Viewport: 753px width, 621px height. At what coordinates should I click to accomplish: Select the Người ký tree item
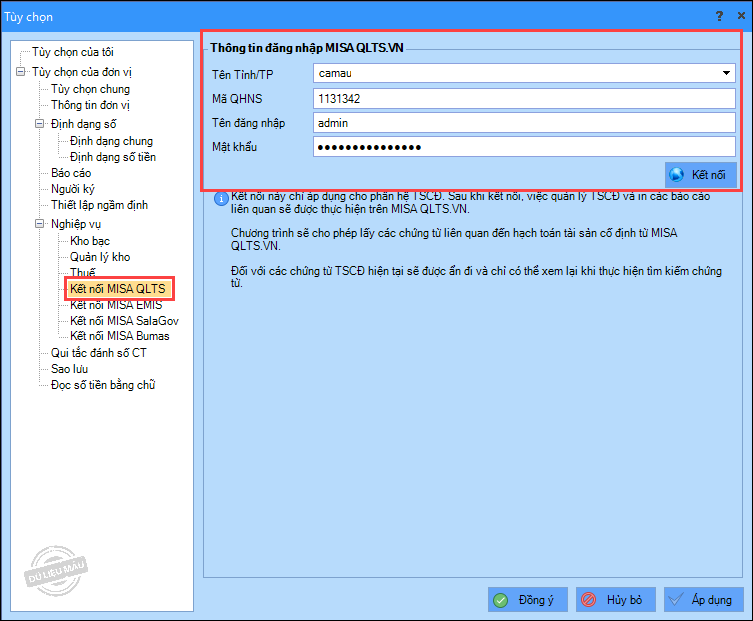click(x=73, y=189)
